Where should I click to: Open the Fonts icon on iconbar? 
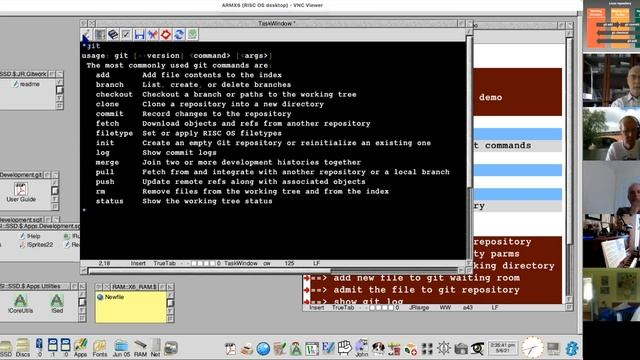(100, 349)
